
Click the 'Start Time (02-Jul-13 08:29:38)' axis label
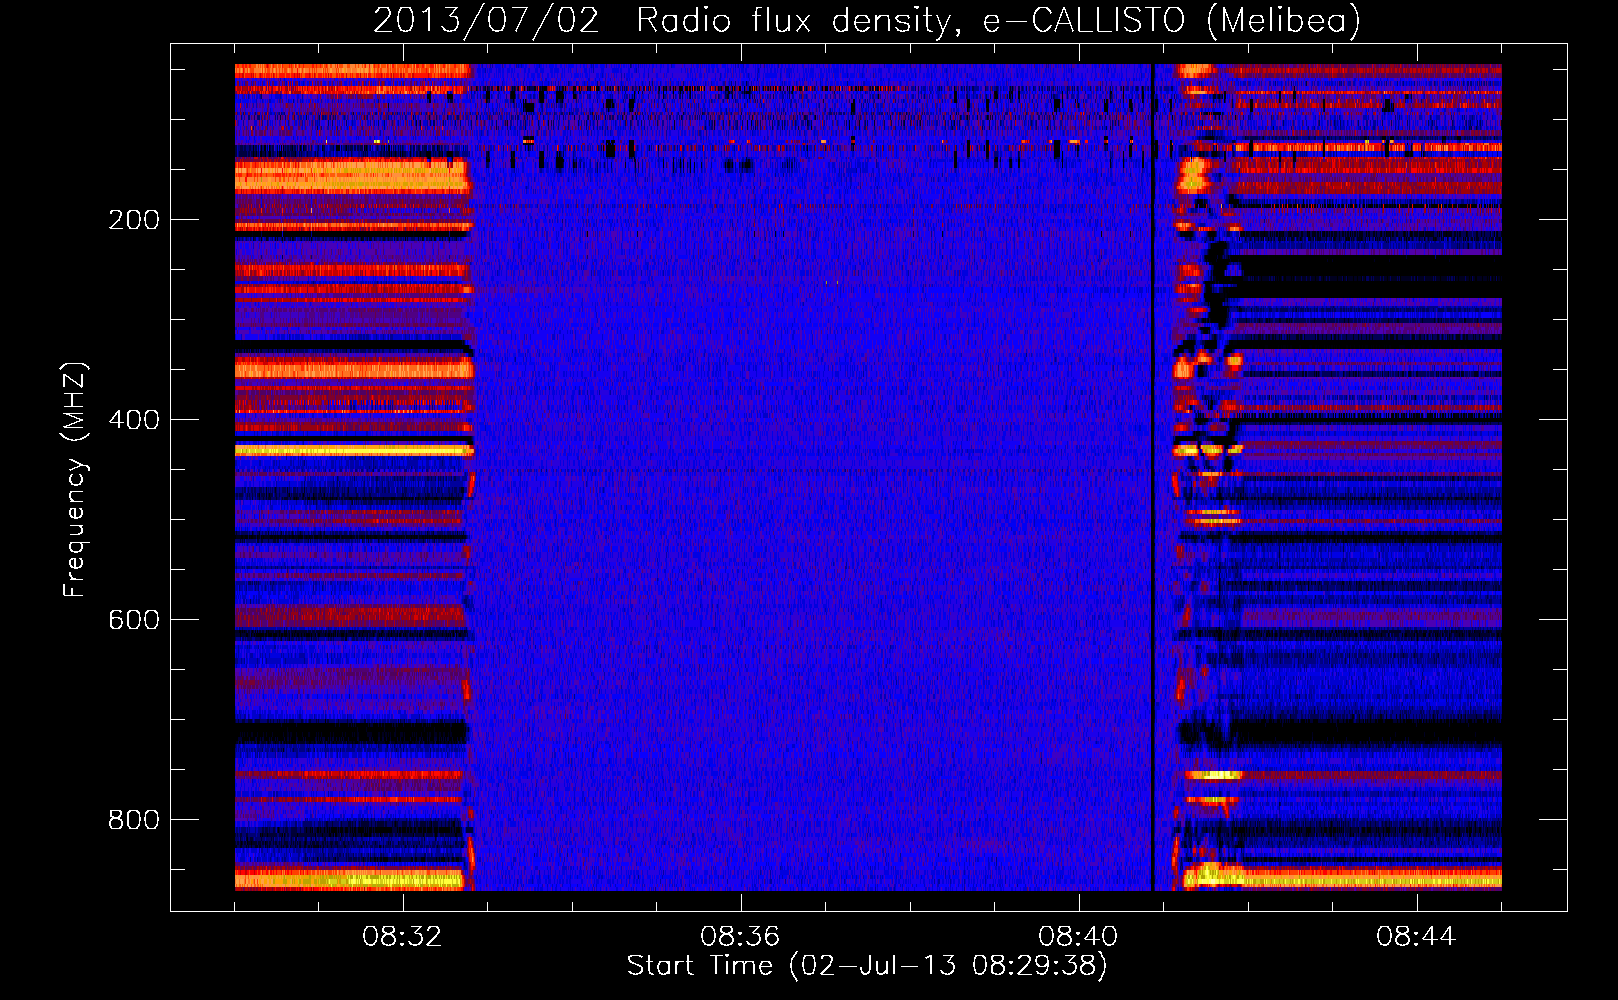click(867, 967)
